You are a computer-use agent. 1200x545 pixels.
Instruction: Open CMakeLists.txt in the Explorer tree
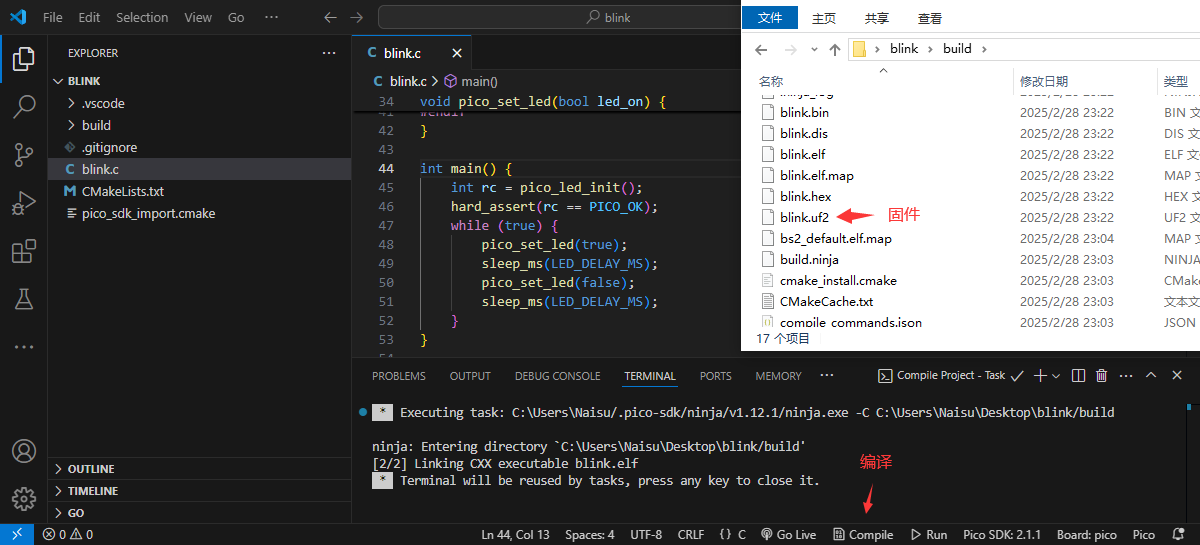(122, 191)
